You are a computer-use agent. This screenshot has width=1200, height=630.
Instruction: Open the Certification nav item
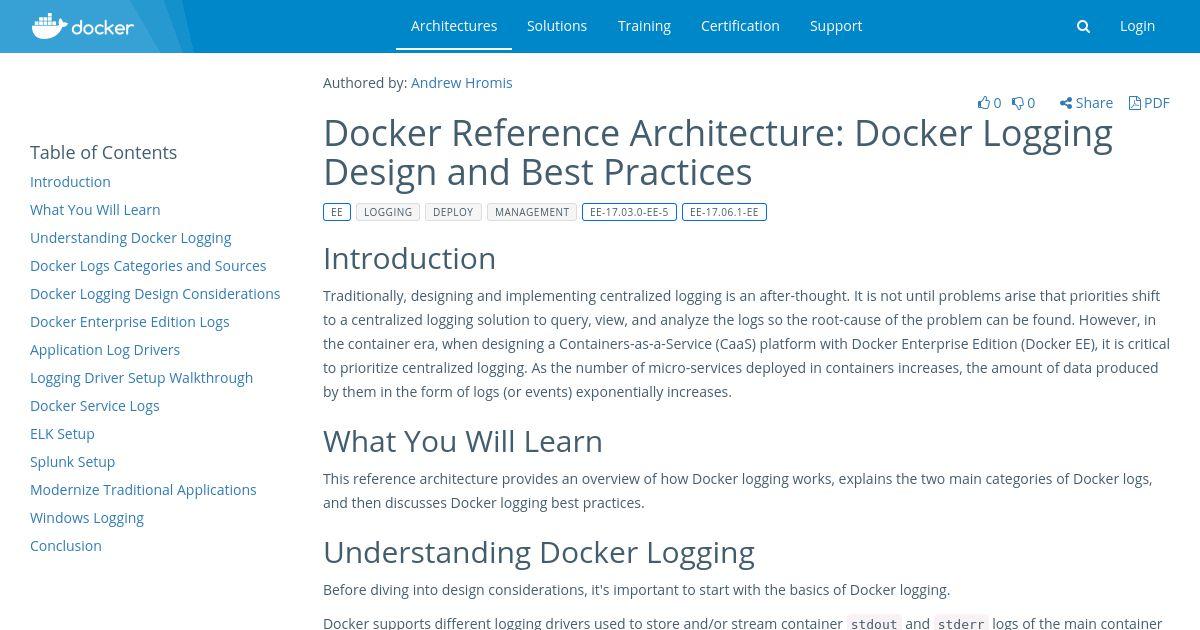[740, 26]
